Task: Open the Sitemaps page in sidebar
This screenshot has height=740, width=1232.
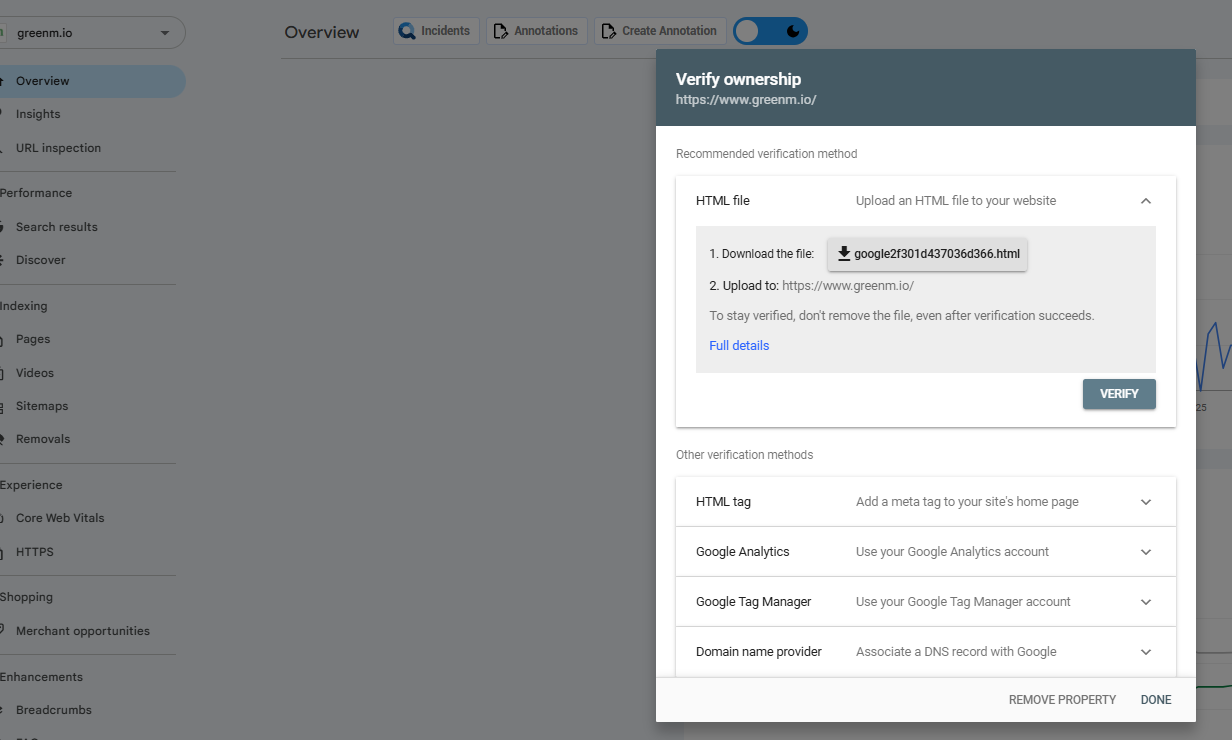Action: [x=42, y=406]
